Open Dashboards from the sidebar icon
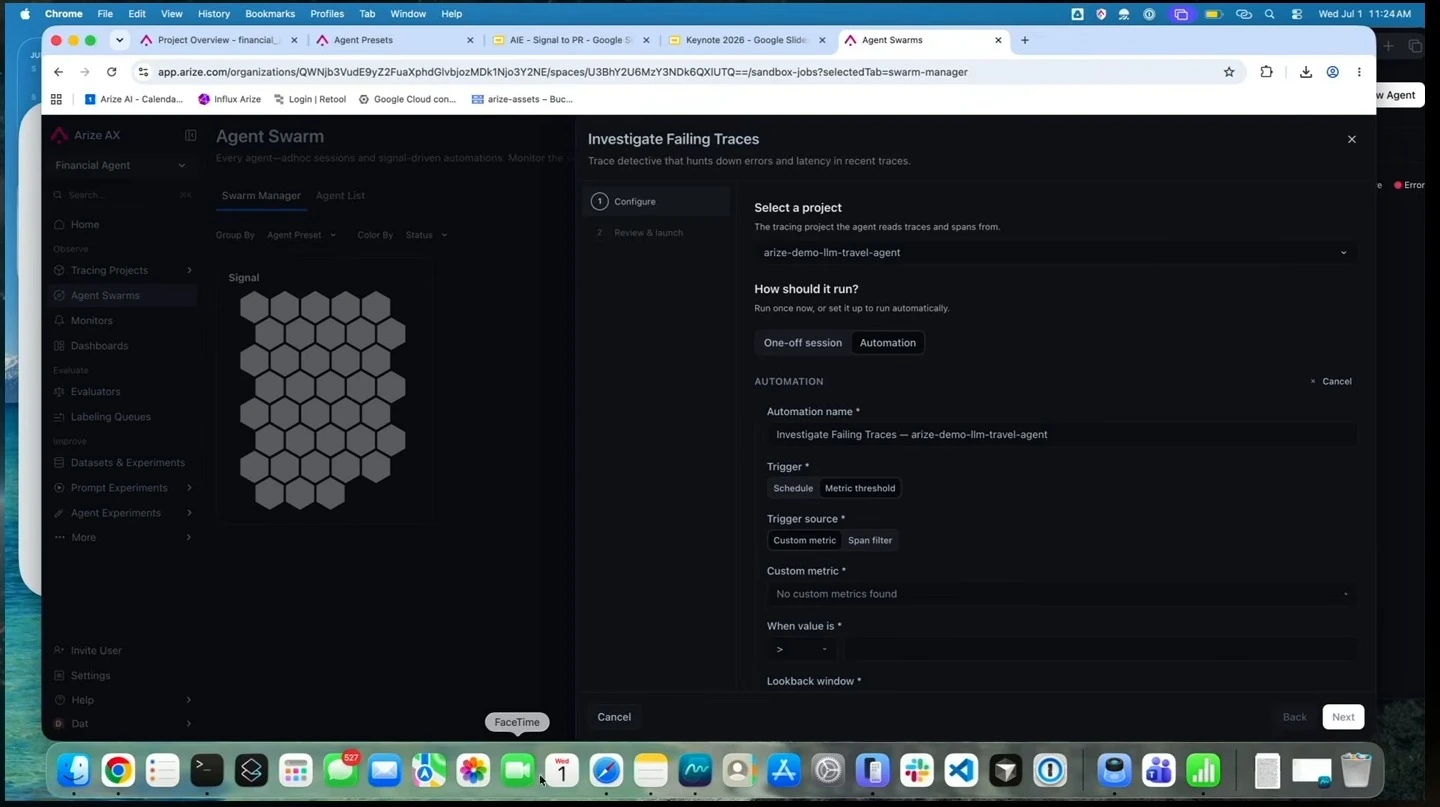 (59, 345)
